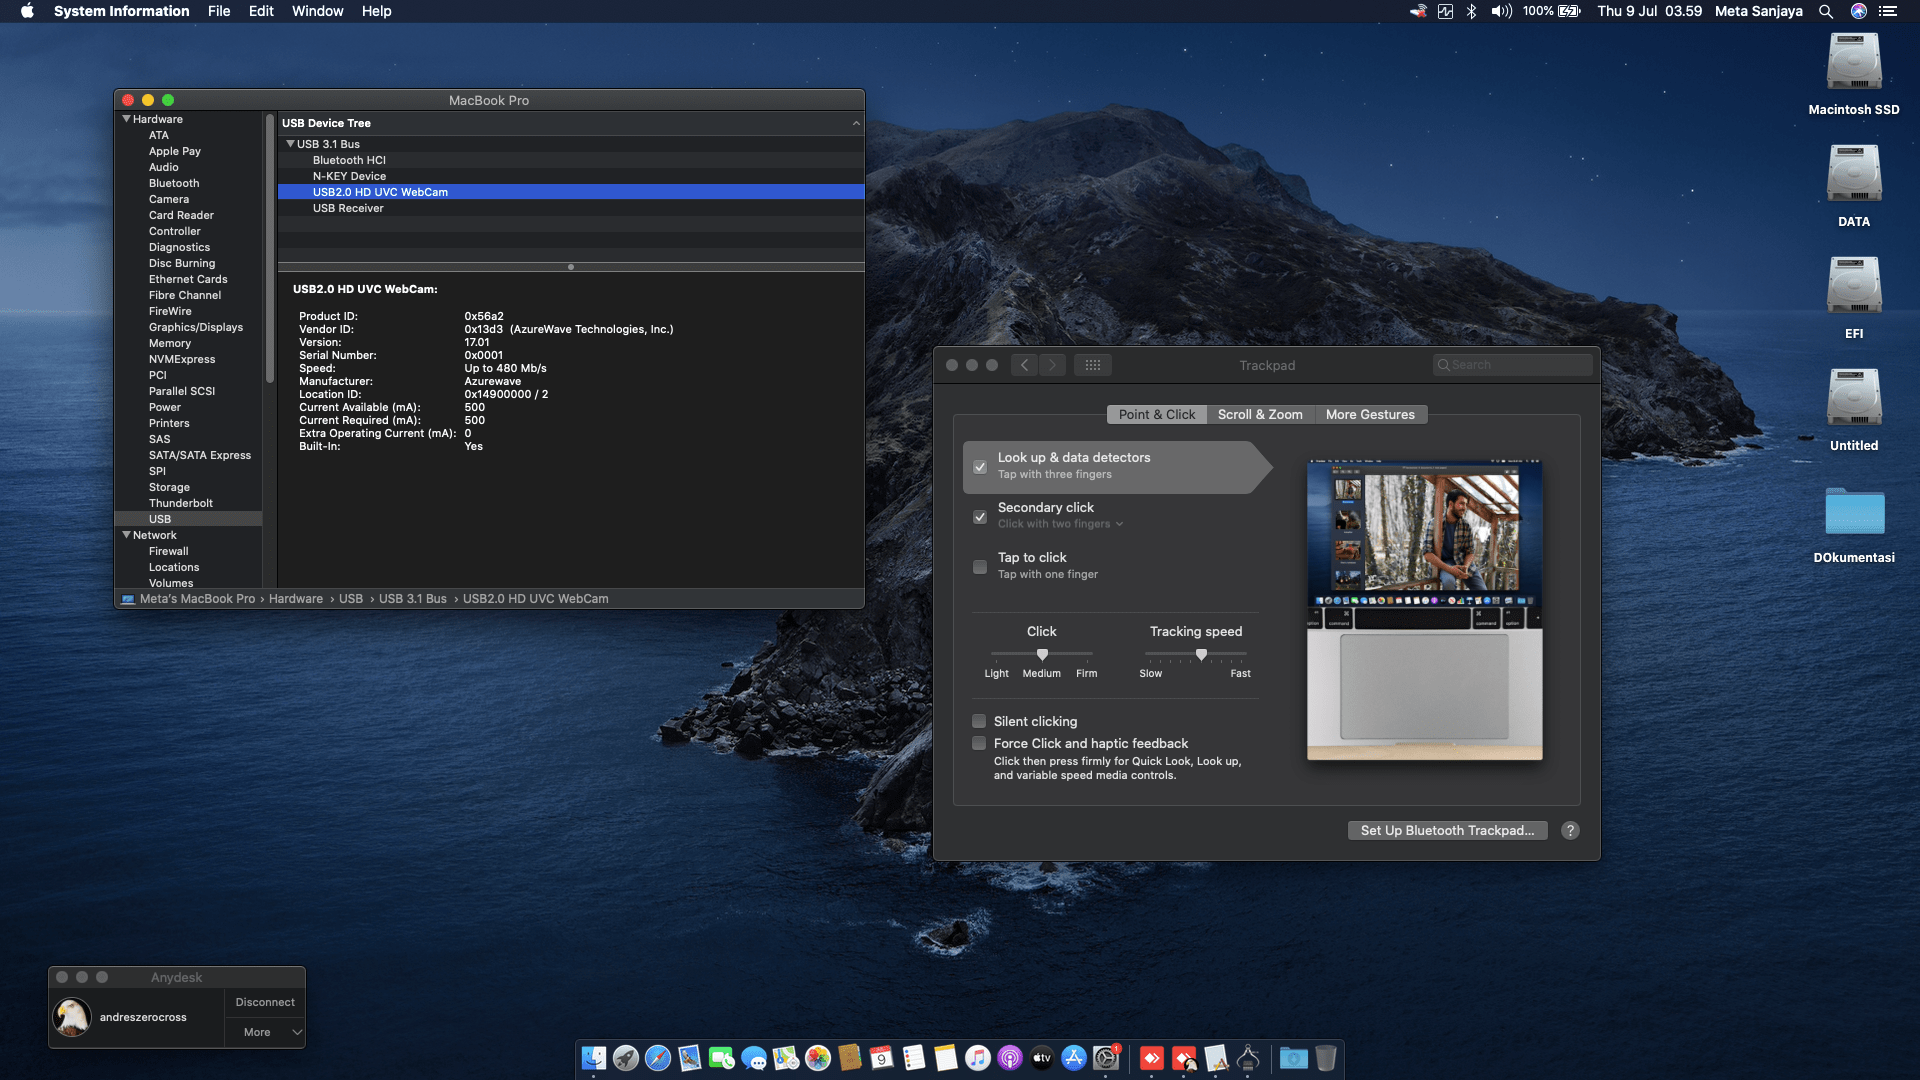This screenshot has height=1080, width=1920.
Task: Collapse the USB 3.1 Bus tree entry
Action: point(290,143)
